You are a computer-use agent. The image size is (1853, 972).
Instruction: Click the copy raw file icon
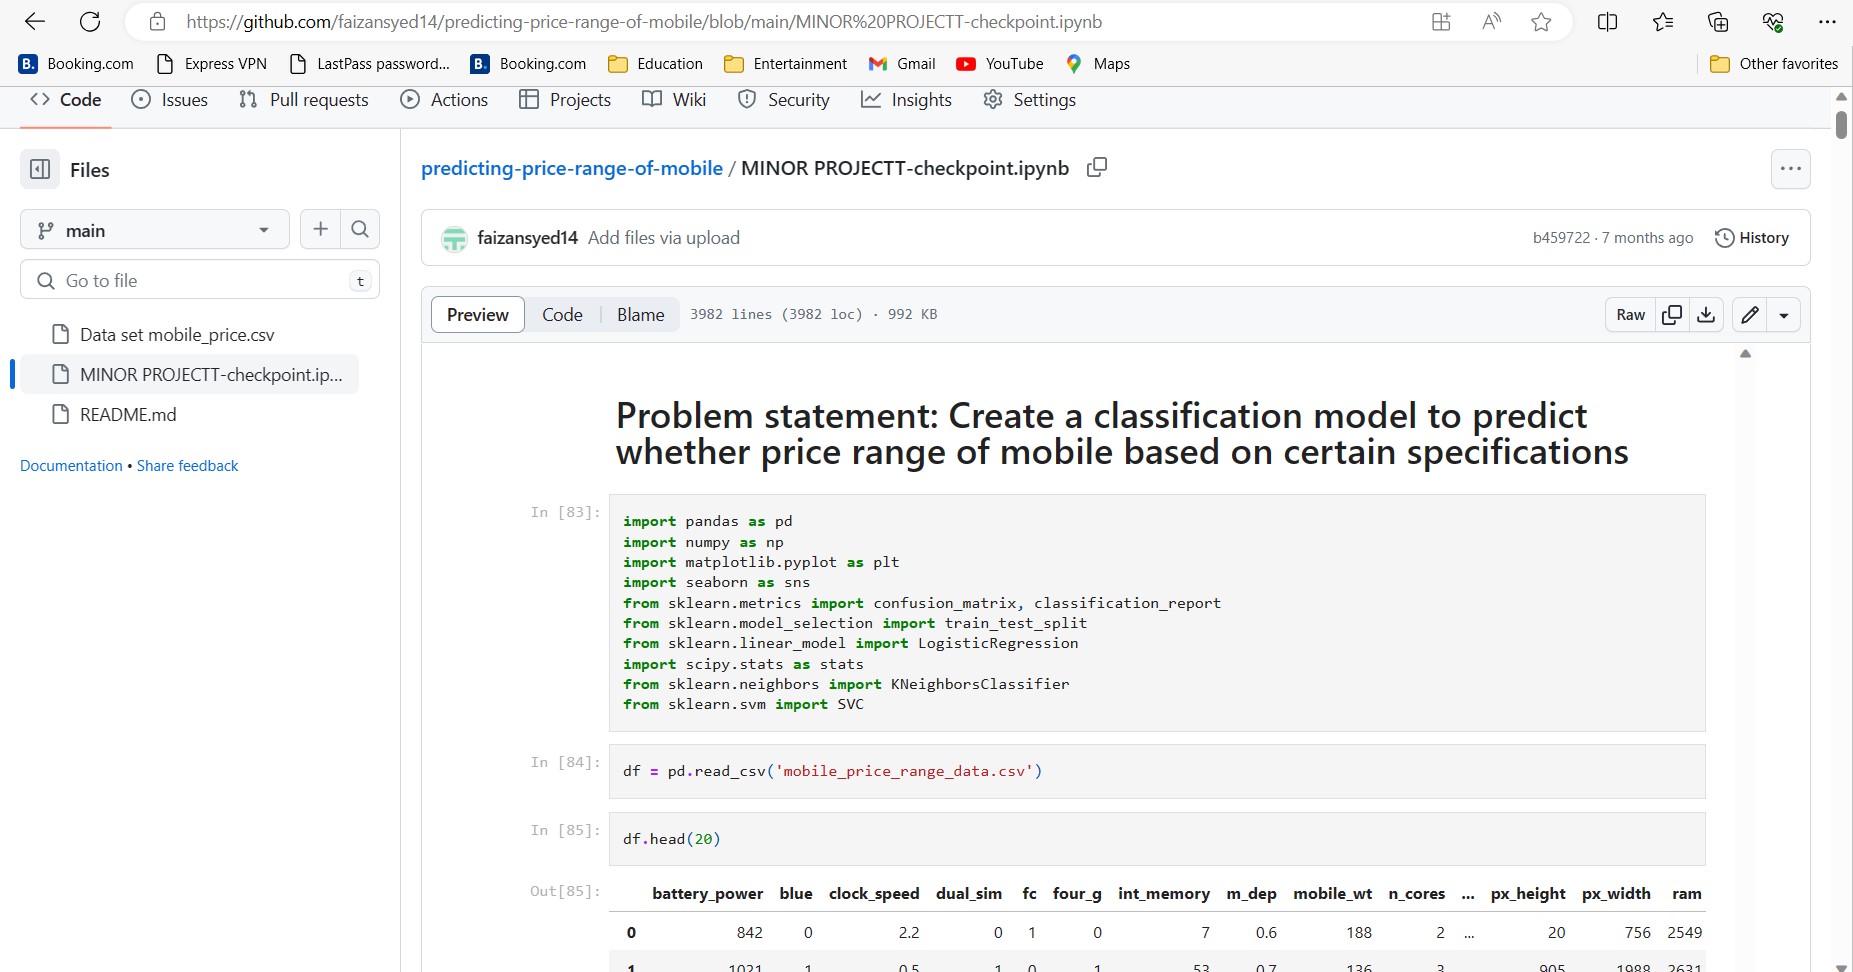point(1672,315)
